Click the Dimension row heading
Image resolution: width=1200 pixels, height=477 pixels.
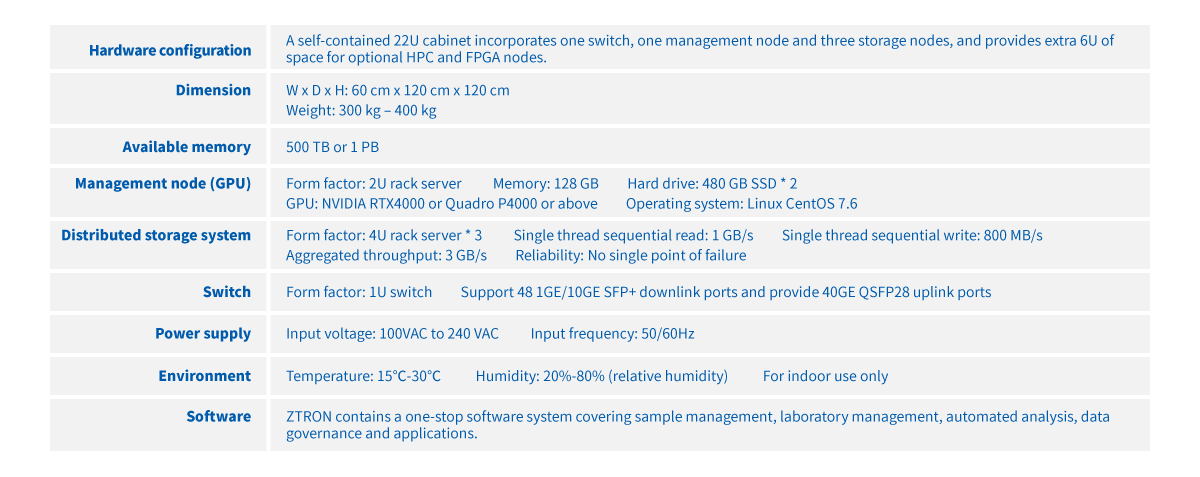tap(213, 90)
